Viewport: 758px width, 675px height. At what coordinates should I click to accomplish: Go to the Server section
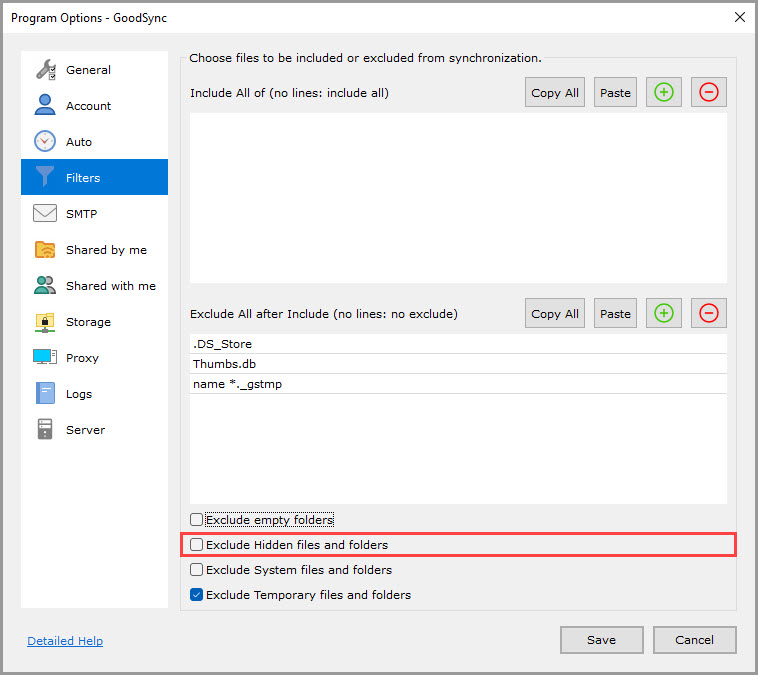[x=84, y=430]
